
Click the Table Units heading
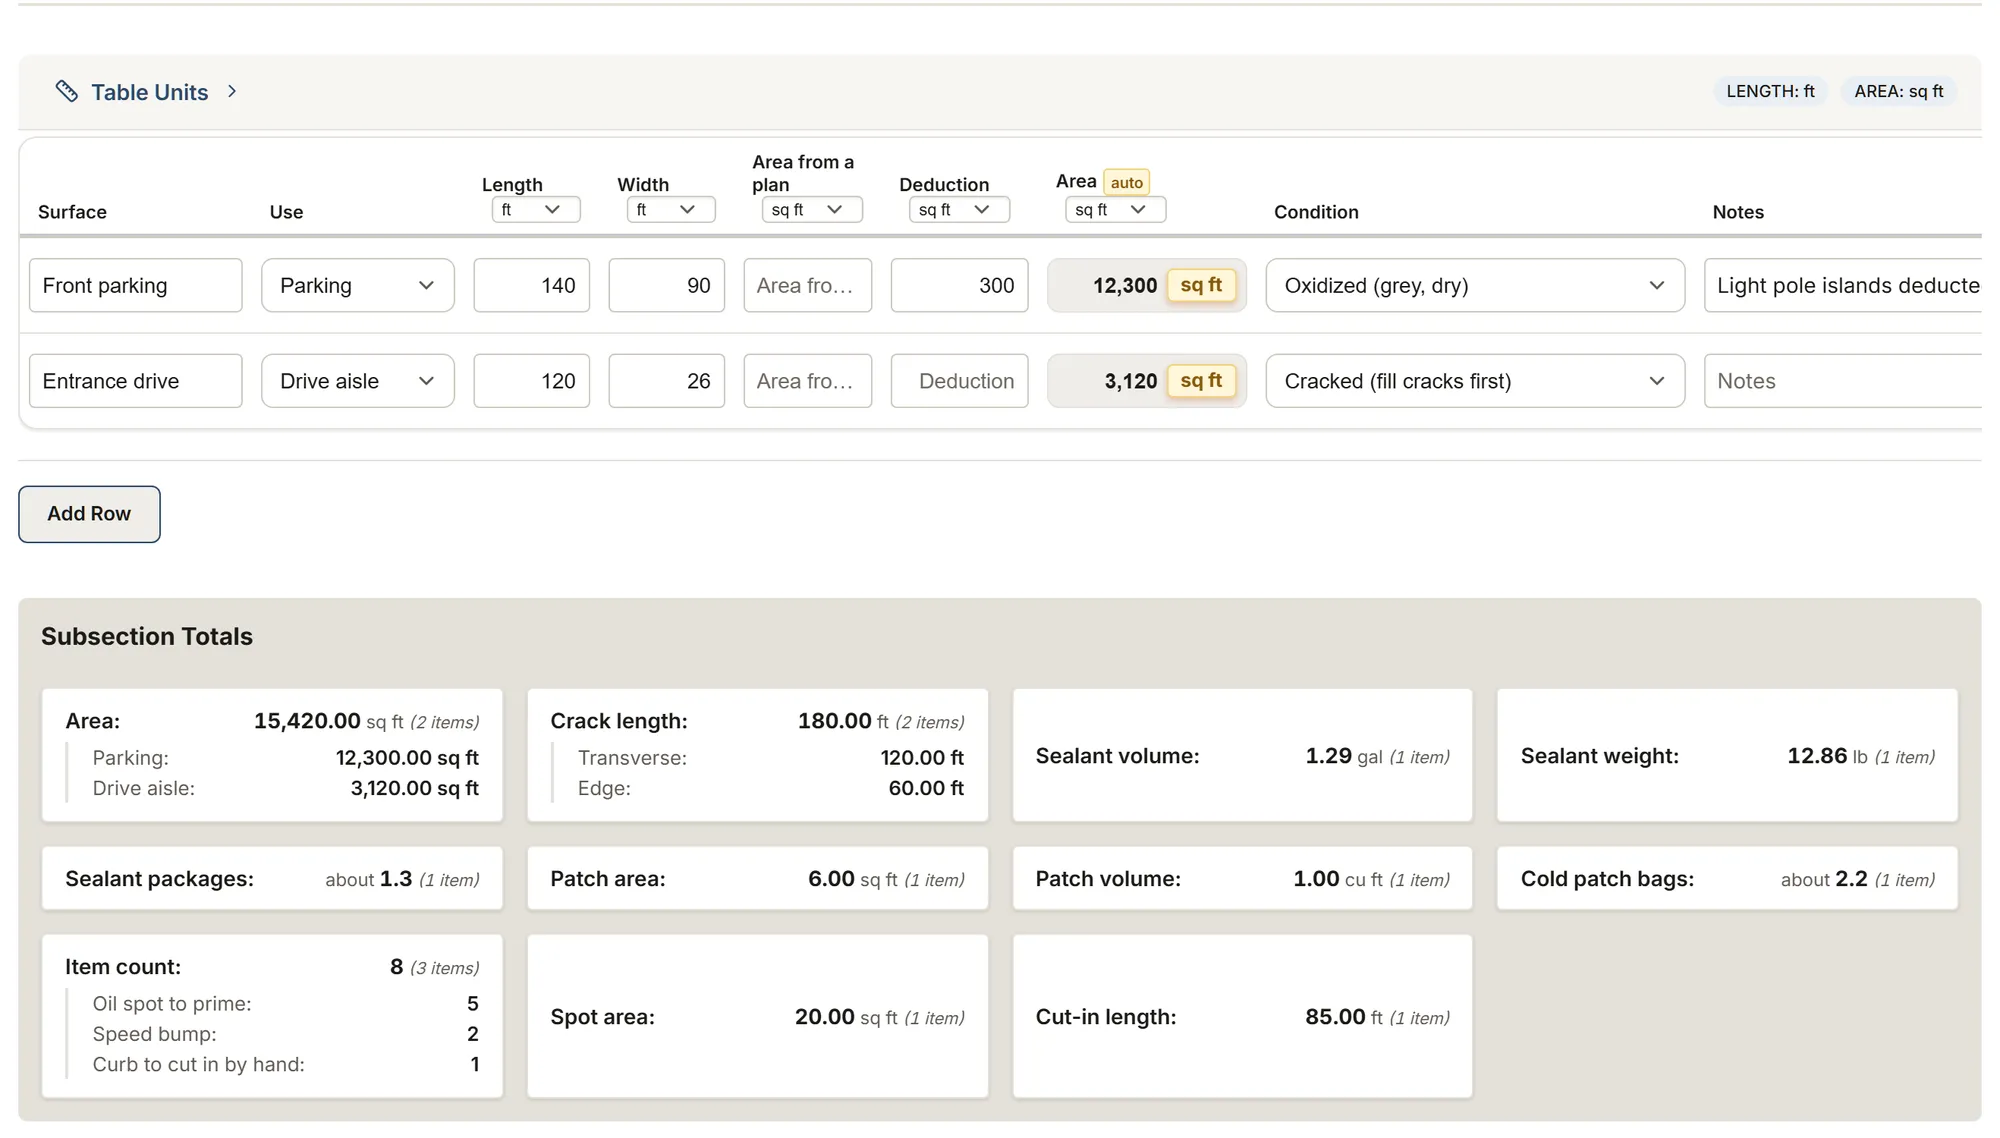pyautogui.click(x=150, y=92)
